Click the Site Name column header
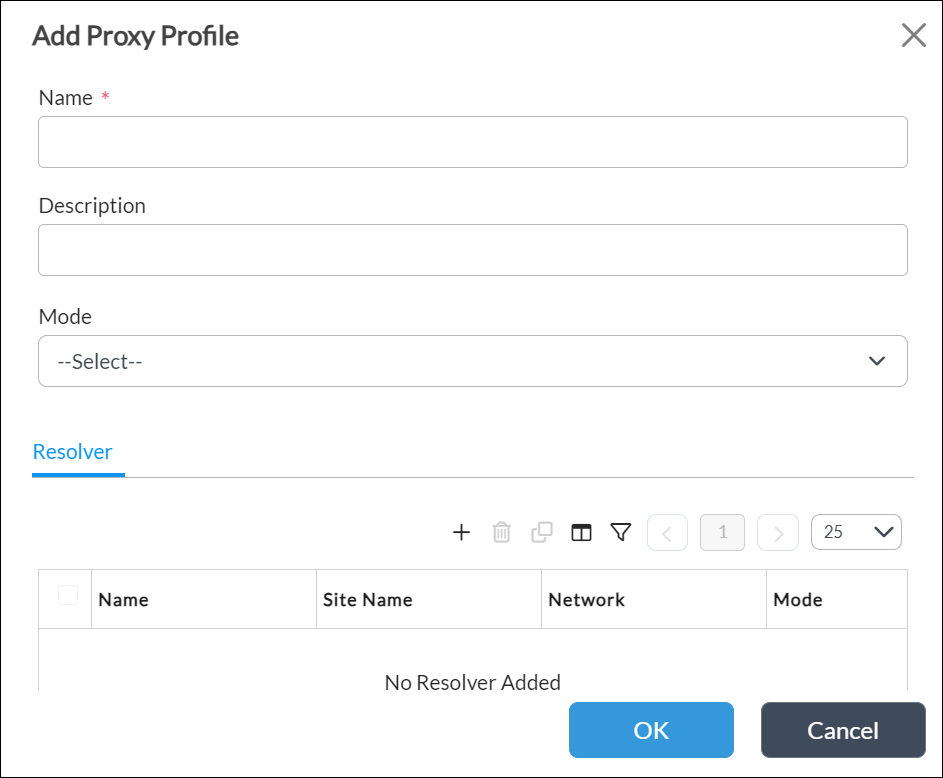 coord(368,599)
